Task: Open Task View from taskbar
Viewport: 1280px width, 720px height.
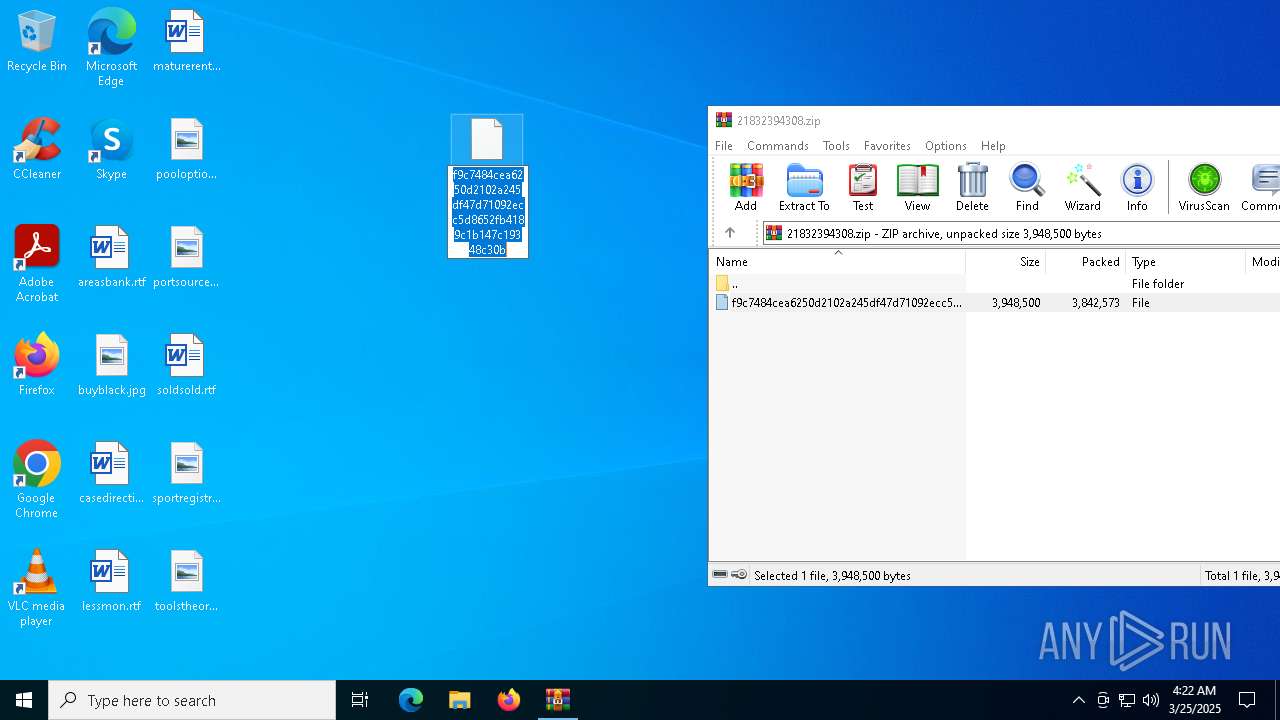Action: click(x=360, y=700)
